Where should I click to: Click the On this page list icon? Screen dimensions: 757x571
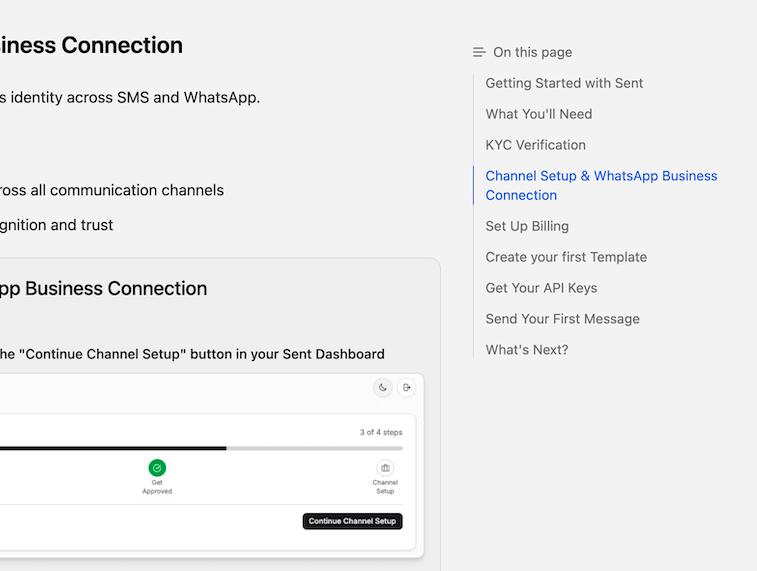[479, 52]
